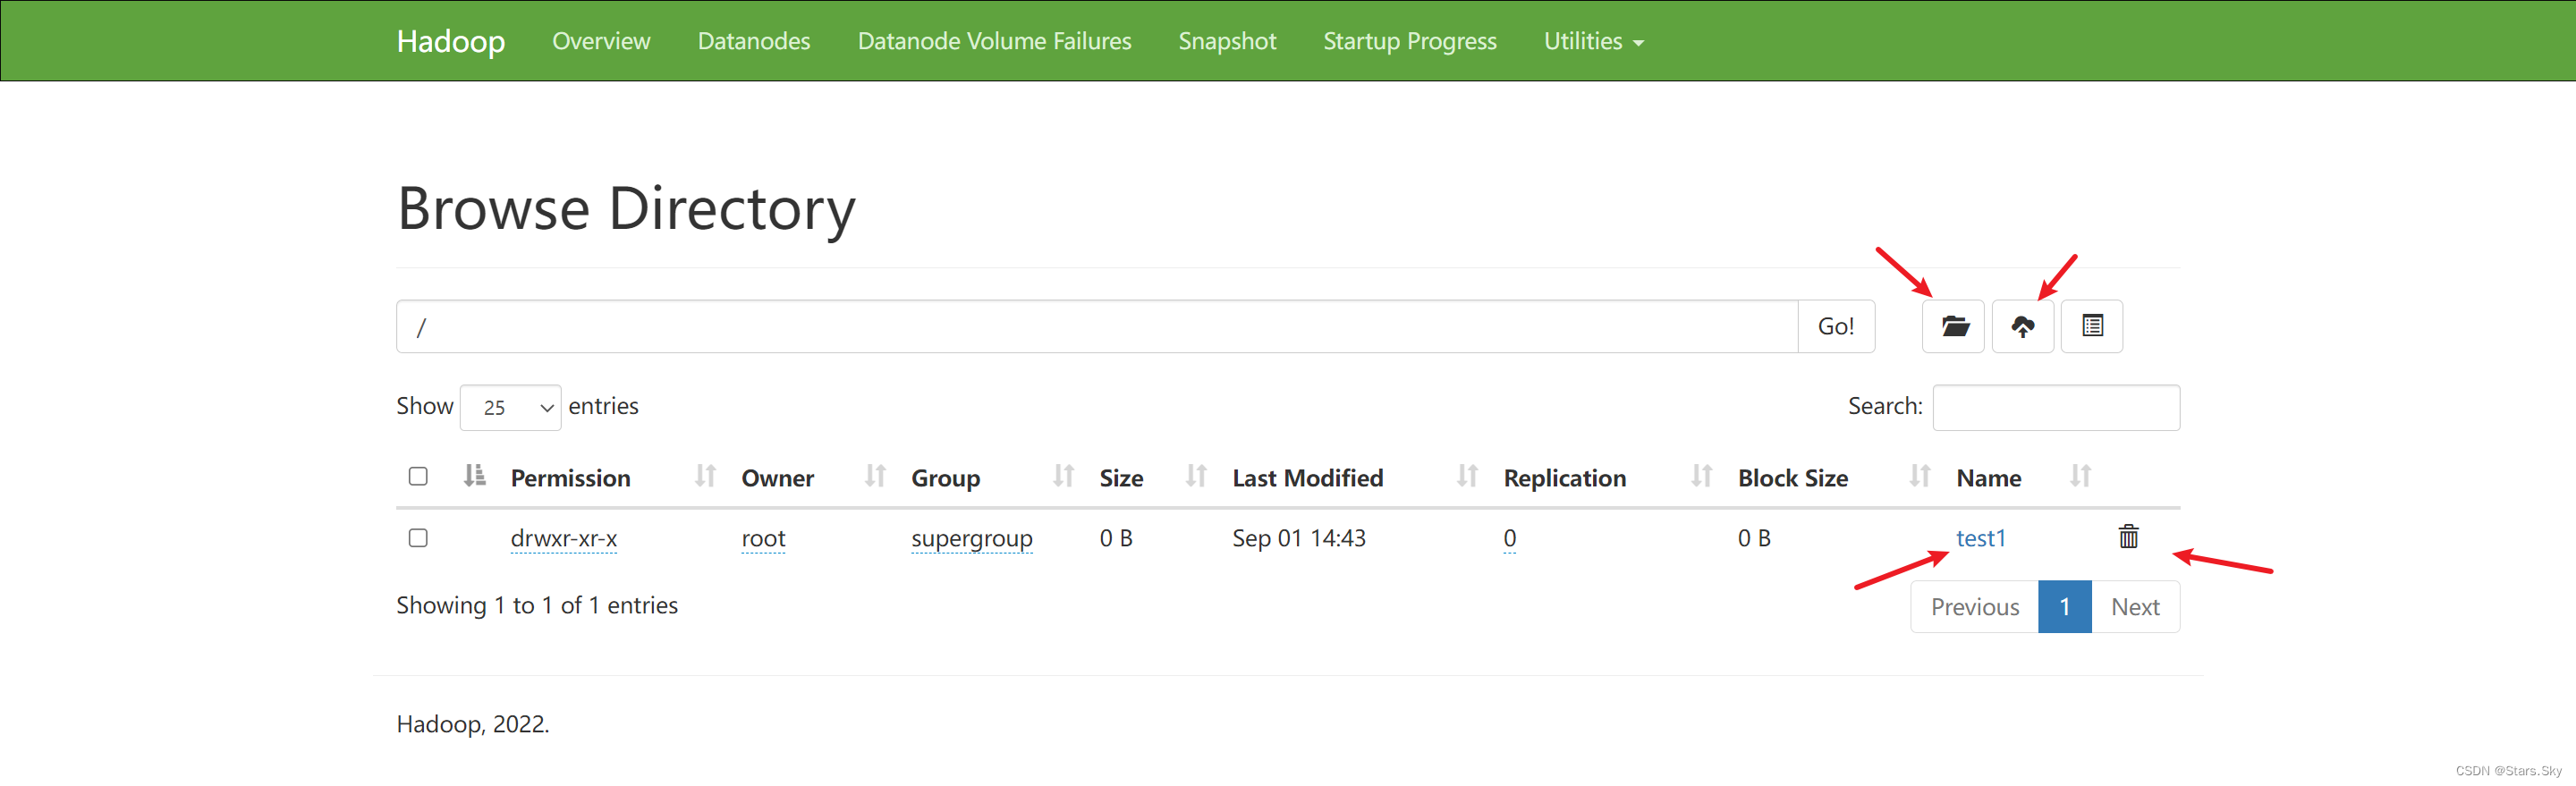The image size is (2576, 786).
Task: Click the Block Size header text
Action: tap(1792, 478)
